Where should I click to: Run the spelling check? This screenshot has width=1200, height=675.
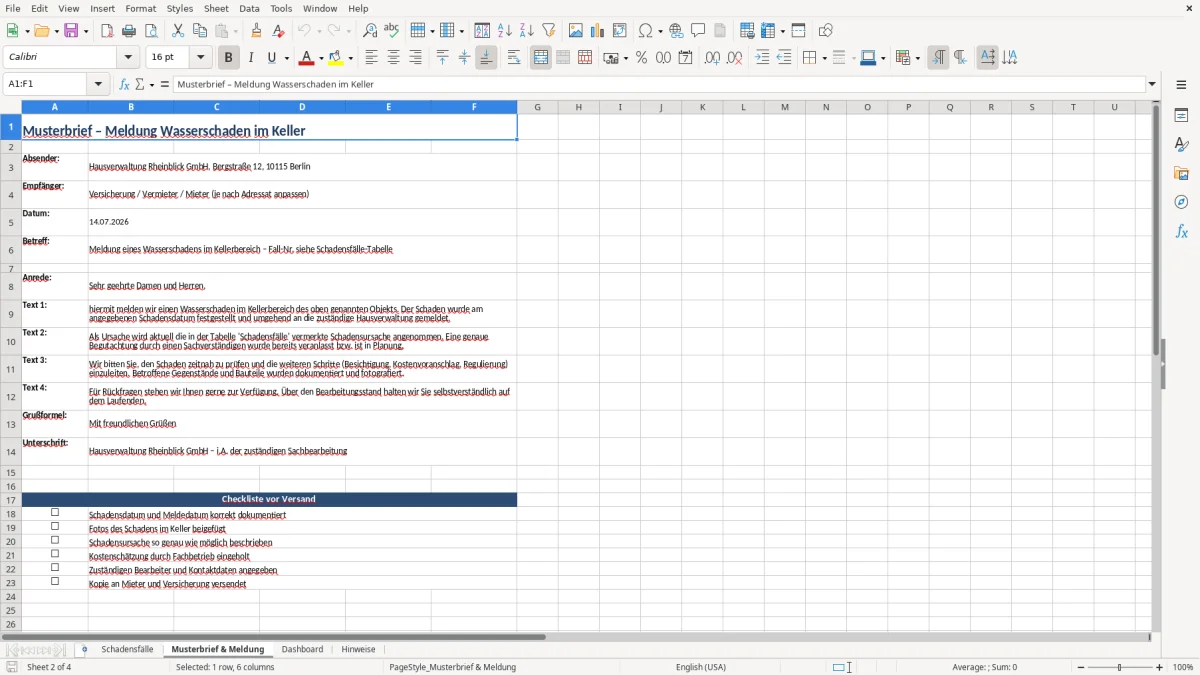point(392,31)
